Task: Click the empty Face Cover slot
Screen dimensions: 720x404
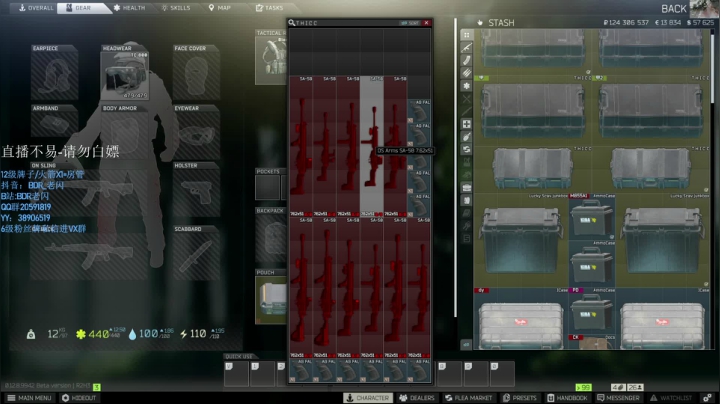Action: pyautogui.click(x=196, y=75)
